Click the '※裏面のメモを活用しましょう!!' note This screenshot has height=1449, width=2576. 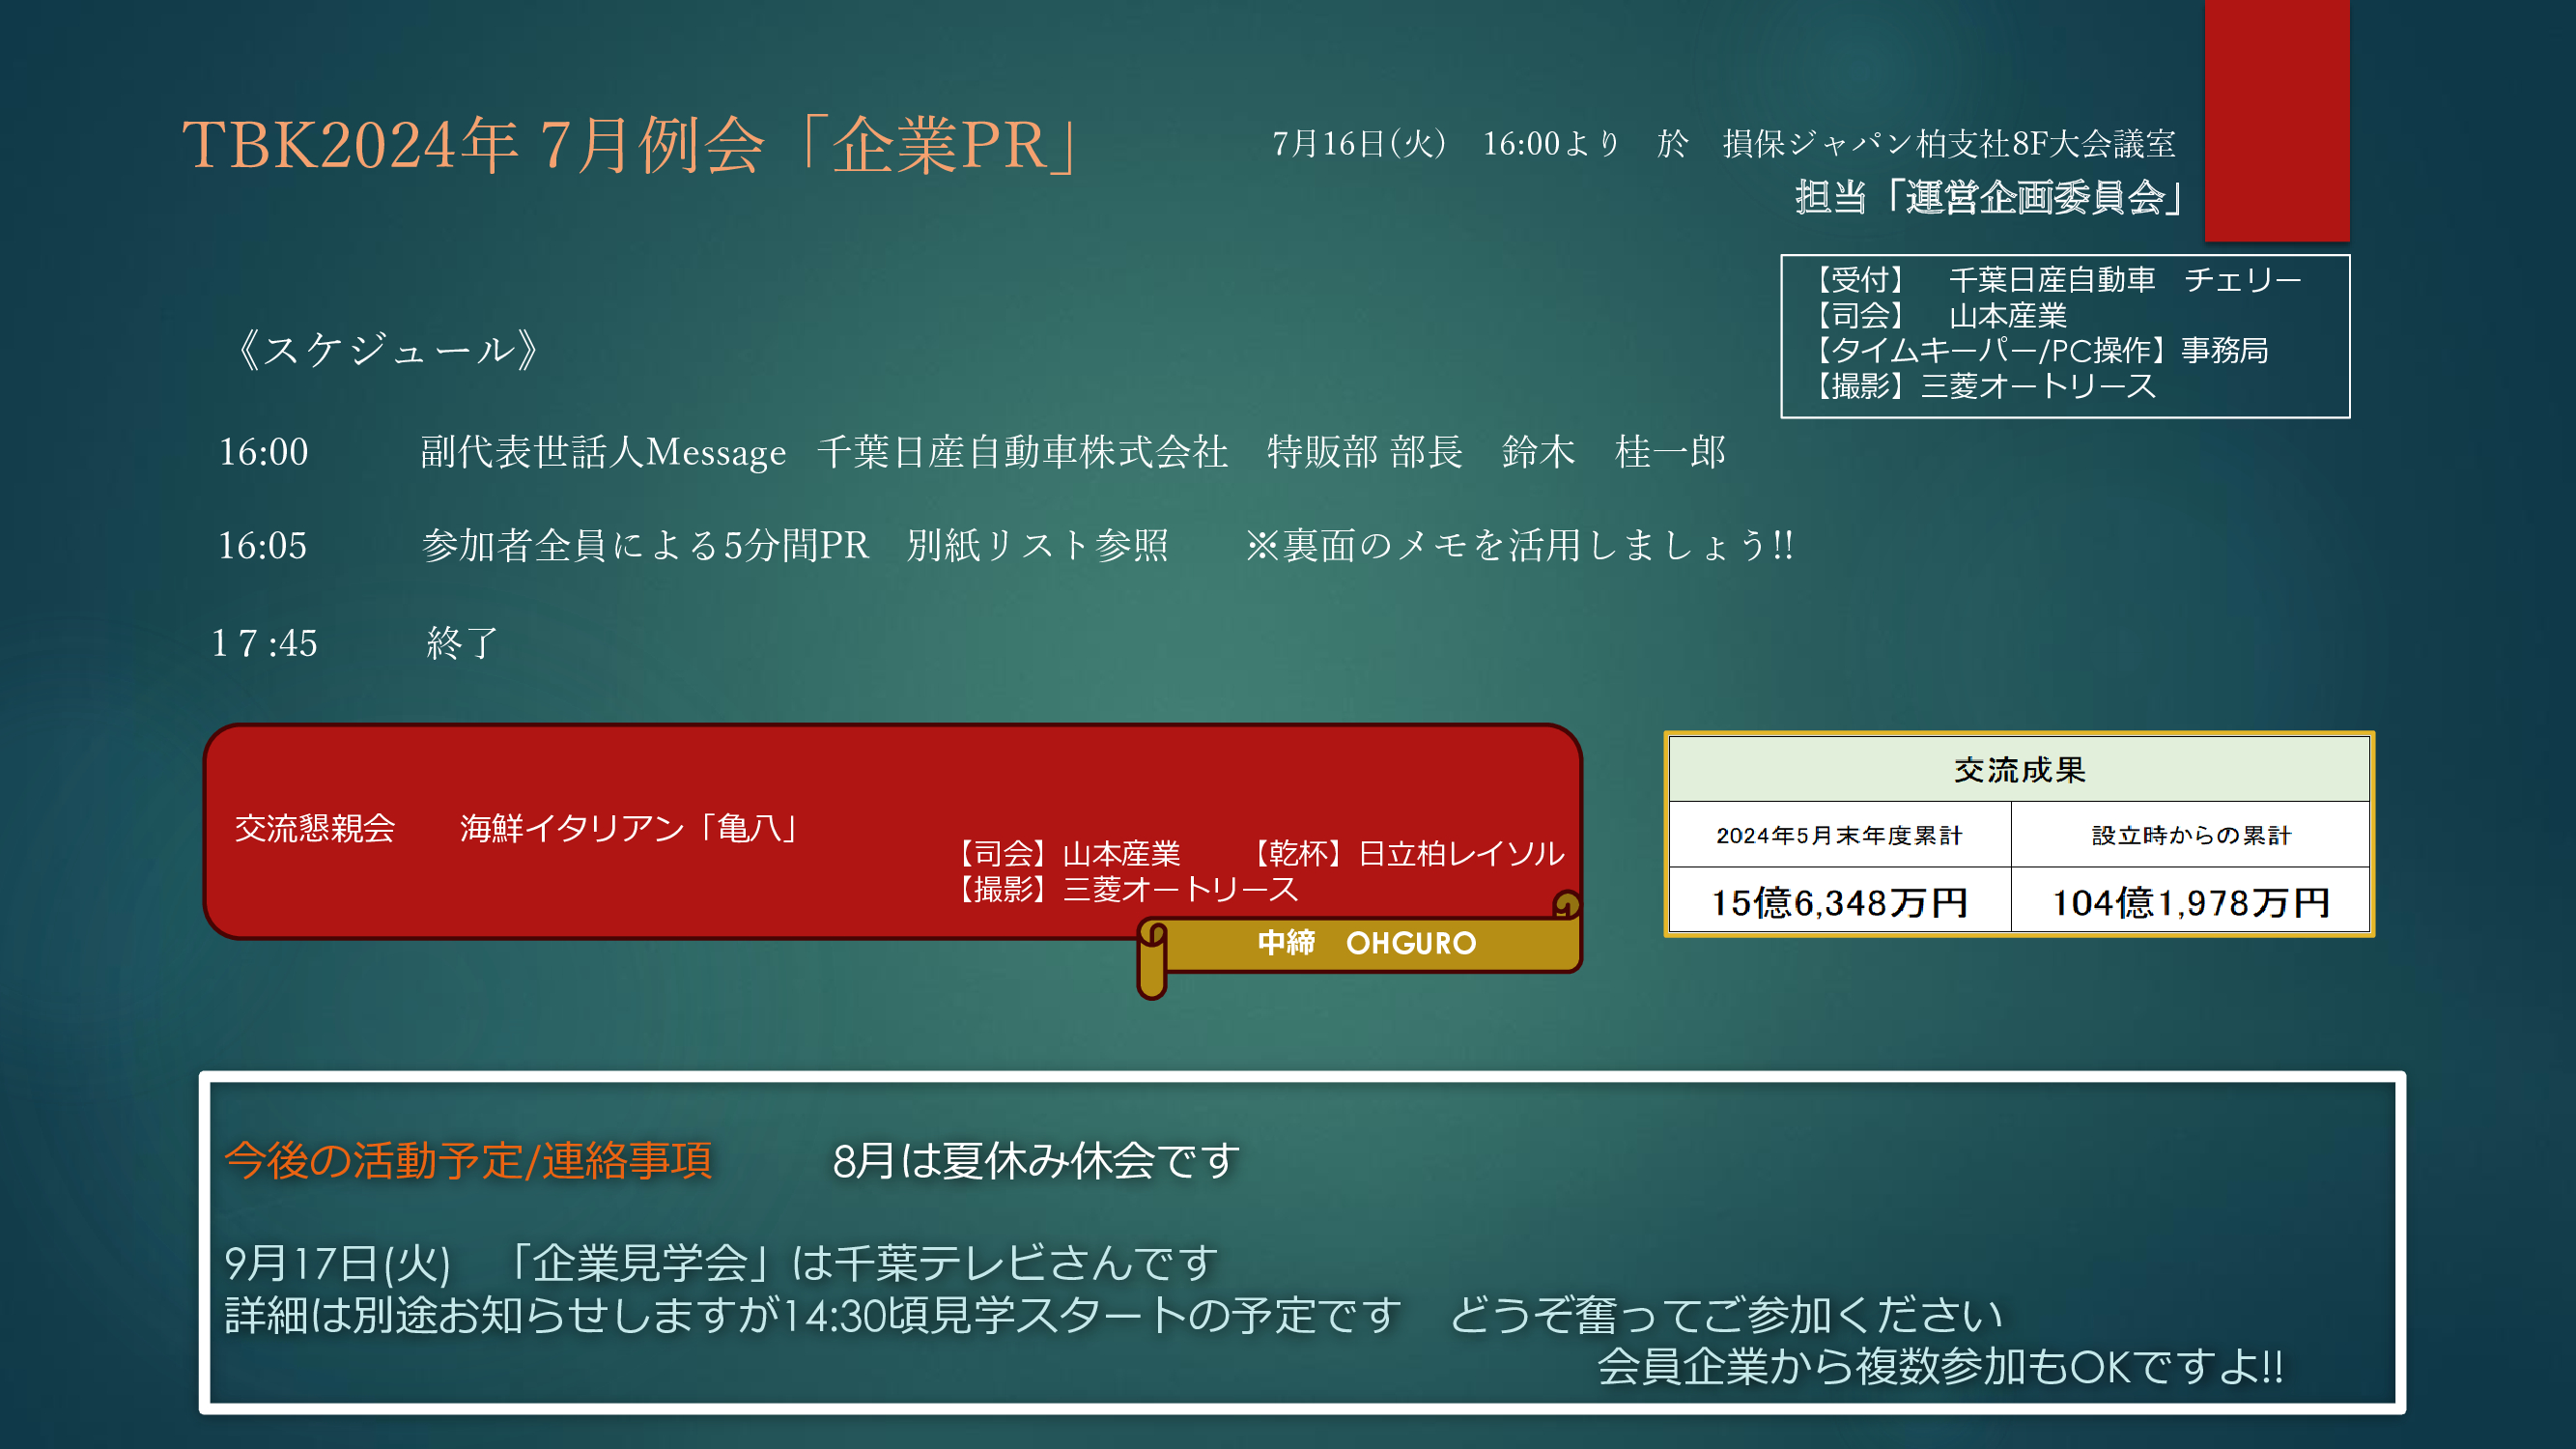pyautogui.click(x=1519, y=546)
